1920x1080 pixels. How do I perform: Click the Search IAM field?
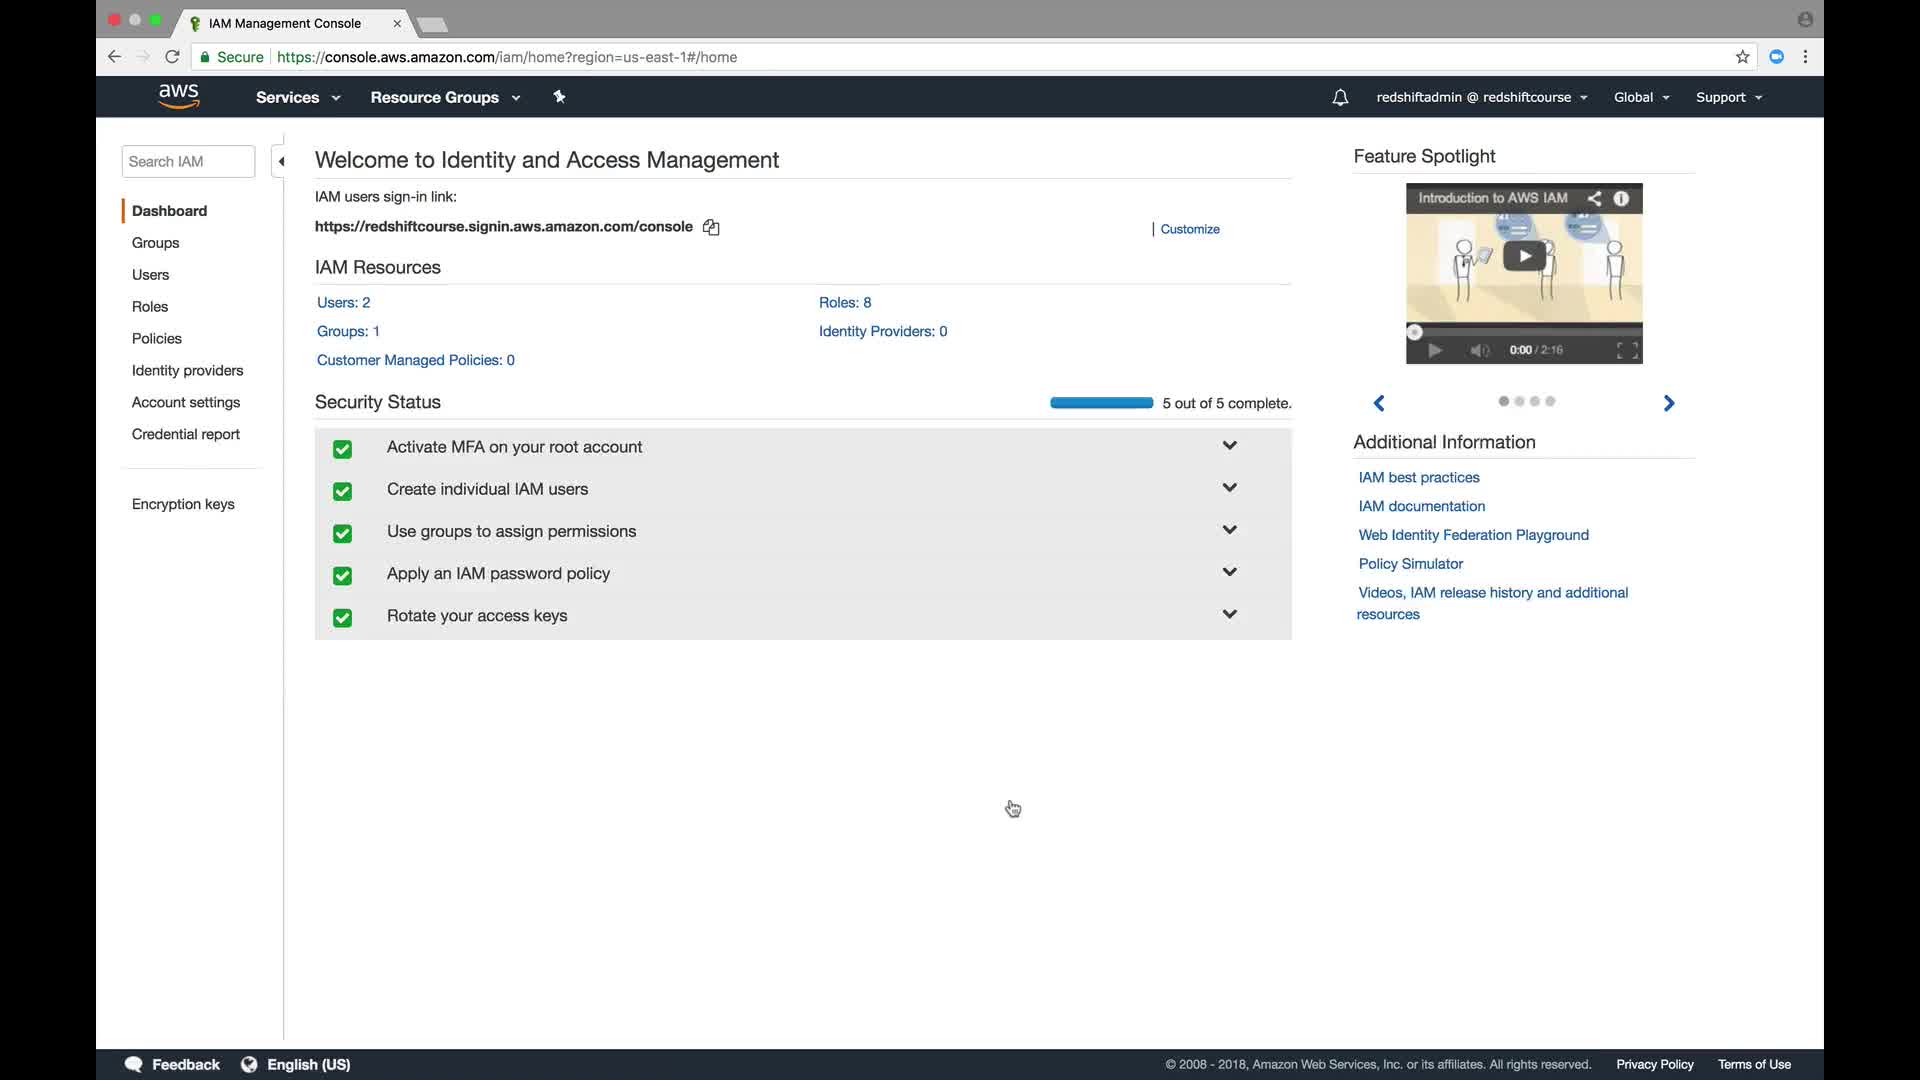click(188, 161)
